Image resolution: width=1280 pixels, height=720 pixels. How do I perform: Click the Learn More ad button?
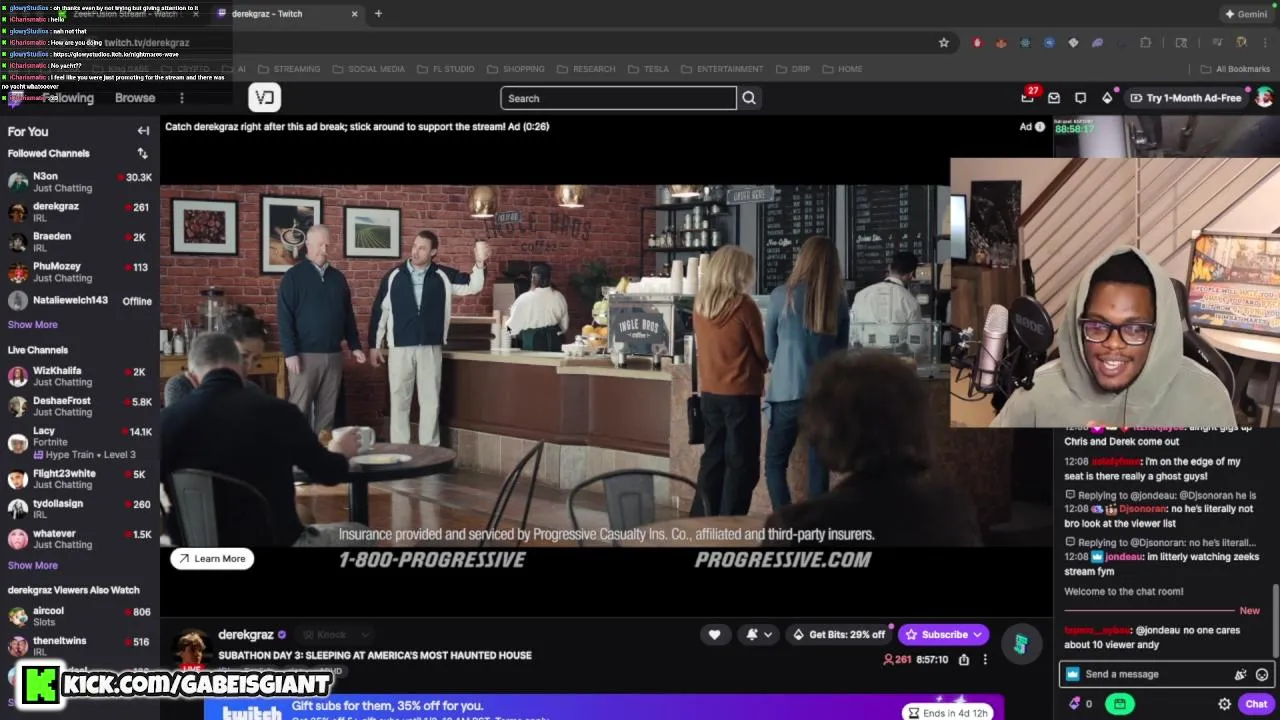point(212,559)
